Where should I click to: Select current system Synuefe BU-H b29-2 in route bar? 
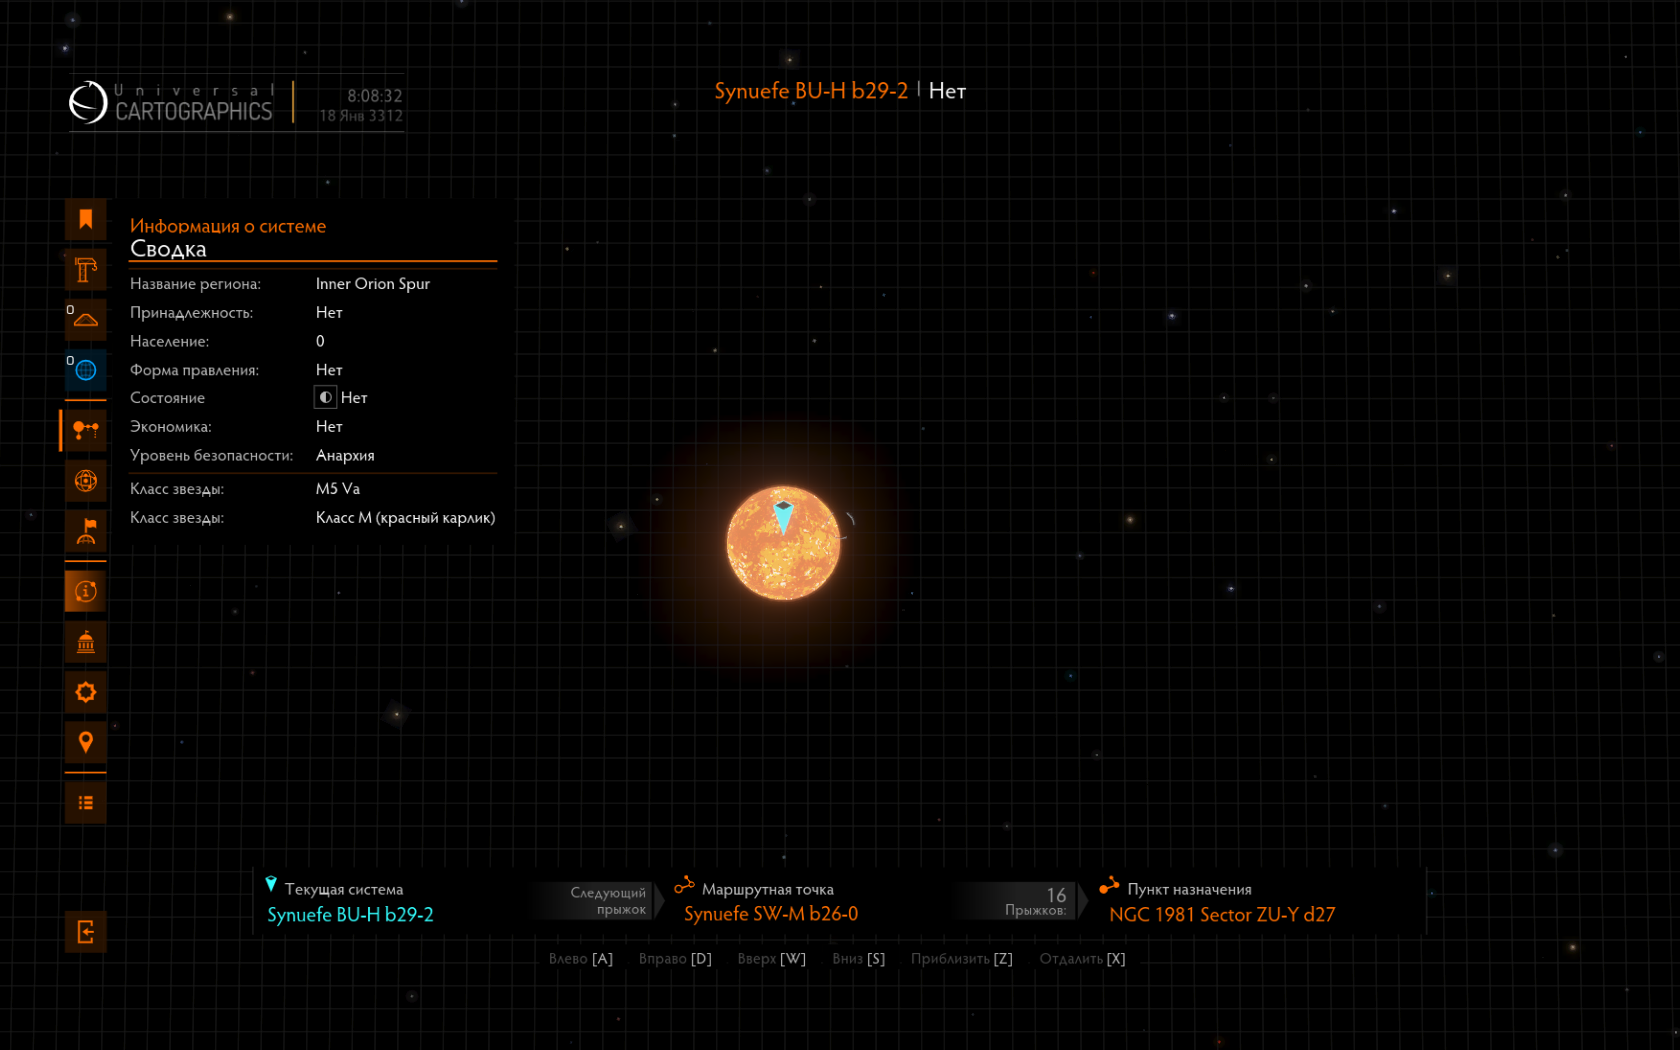[x=350, y=915]
